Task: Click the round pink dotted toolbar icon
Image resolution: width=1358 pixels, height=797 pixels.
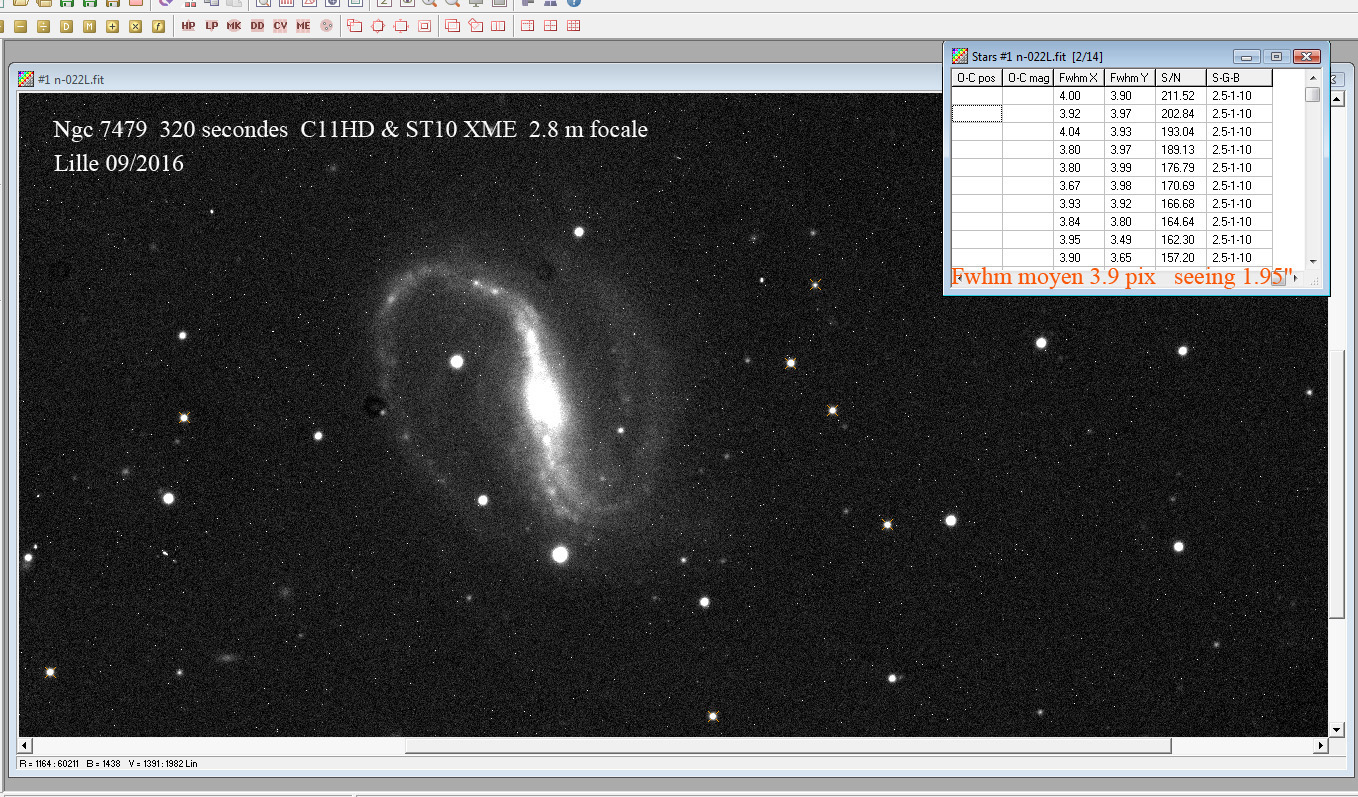Action: (x=326, y=26)
